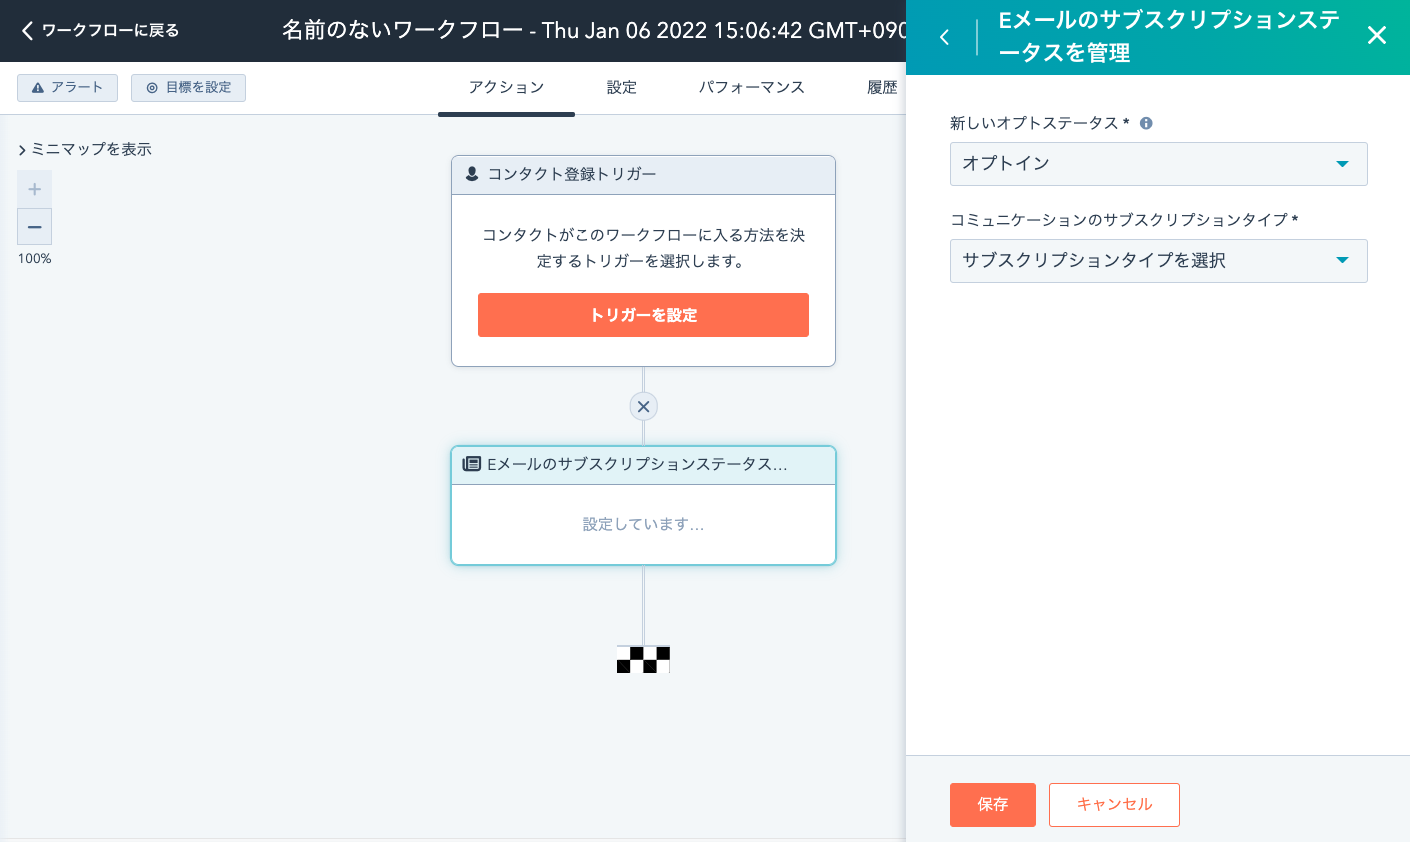Click the contact icon in trigger card header

[472, 174]
